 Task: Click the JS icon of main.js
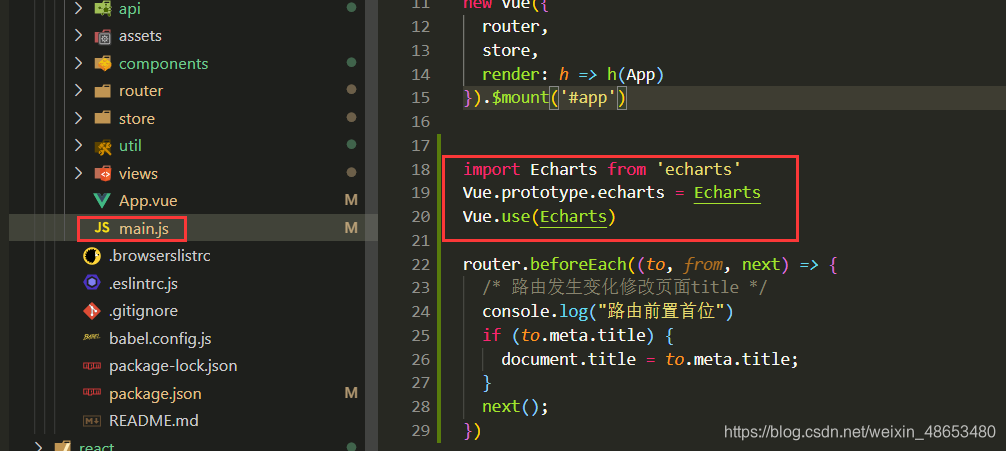pos(101,228)
